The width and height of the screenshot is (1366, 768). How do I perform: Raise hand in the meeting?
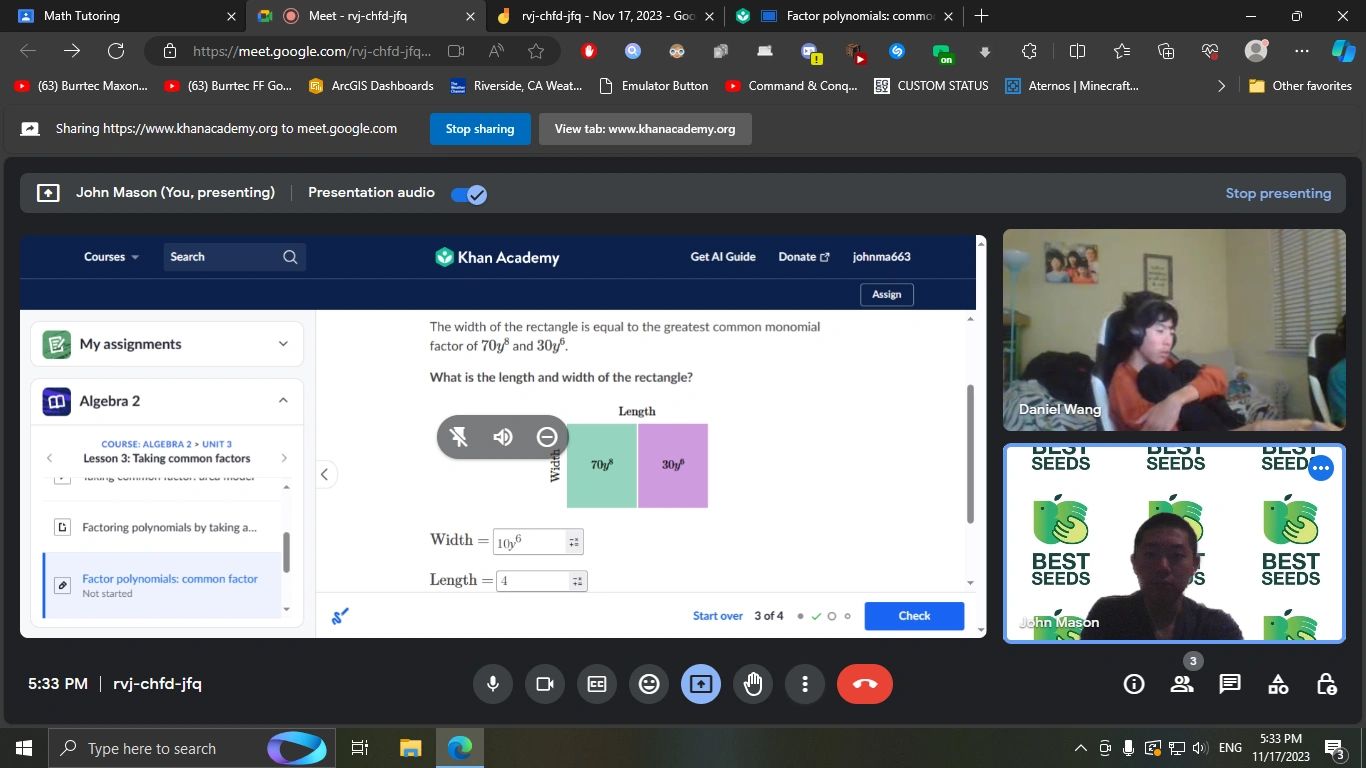click(x=753, y=684)
